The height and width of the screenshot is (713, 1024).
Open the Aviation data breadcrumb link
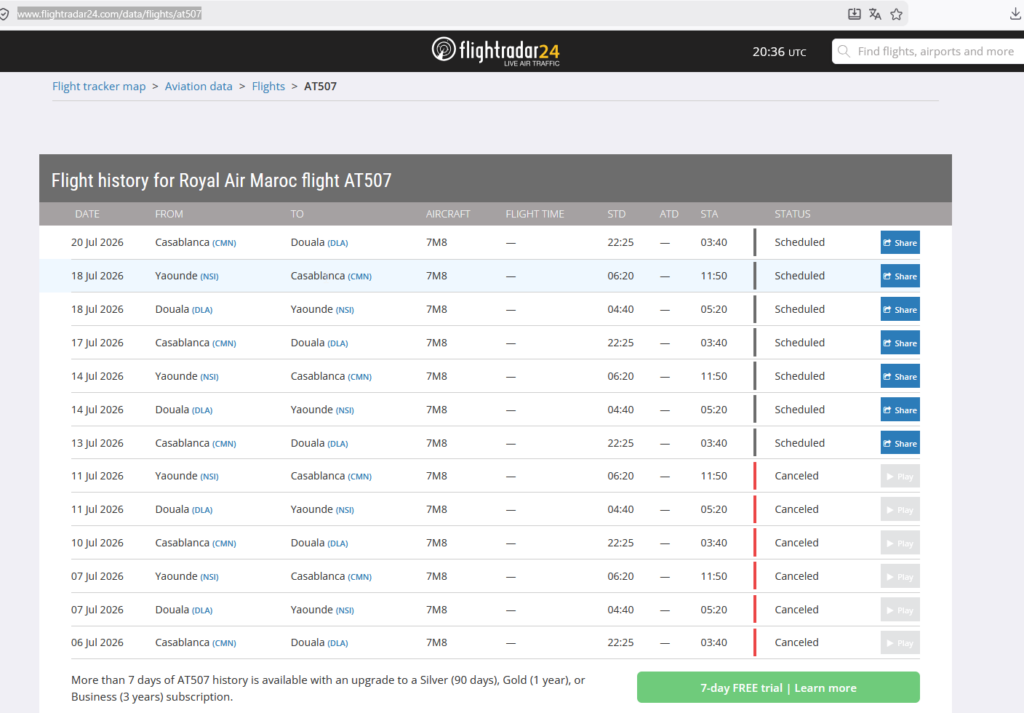(x=199, y=86)
